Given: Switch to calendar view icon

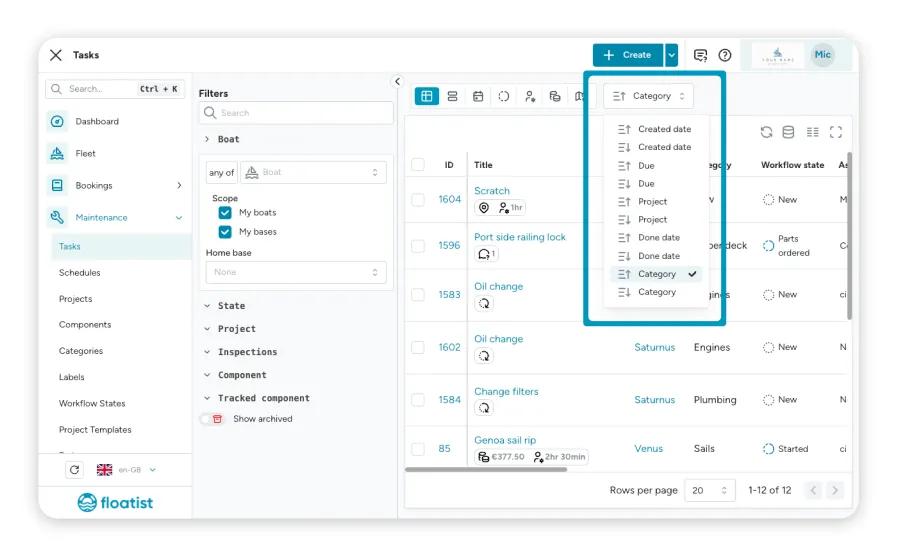Looking at the screenshot, I should point(478,96).
